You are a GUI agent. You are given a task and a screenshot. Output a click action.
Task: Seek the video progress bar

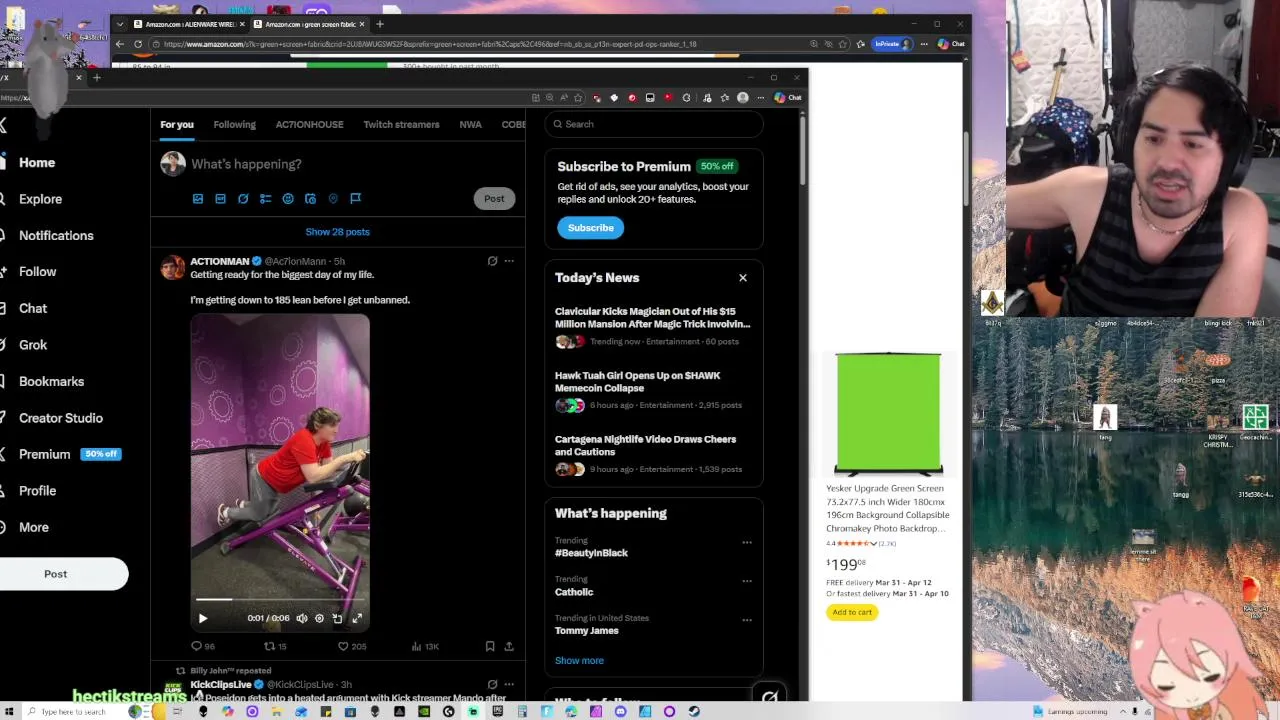pos(280,600)
